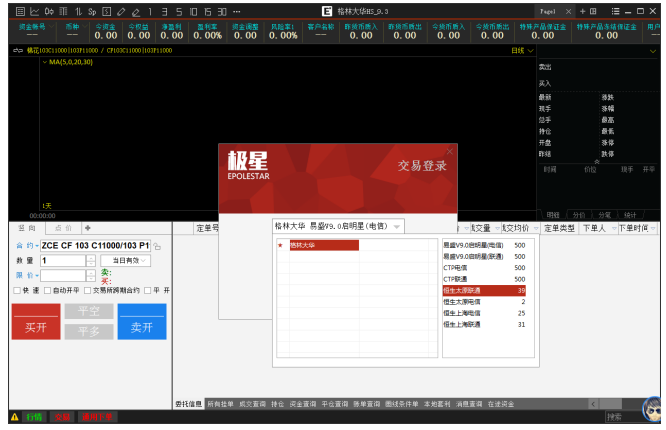Screen dimensions: 666x430
Task: Click the blue 卖开 button
Action: click(x=142, y=322)
